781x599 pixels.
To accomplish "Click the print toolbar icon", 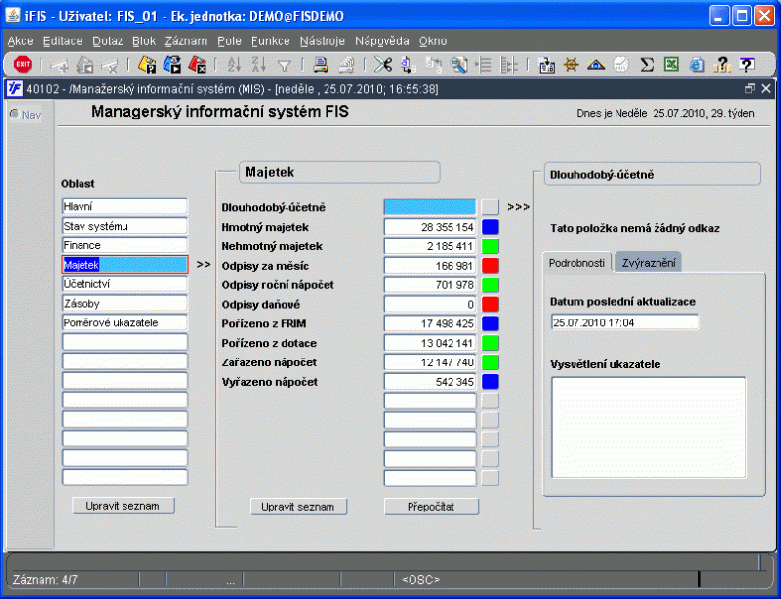I will click(x=321, y=64).
